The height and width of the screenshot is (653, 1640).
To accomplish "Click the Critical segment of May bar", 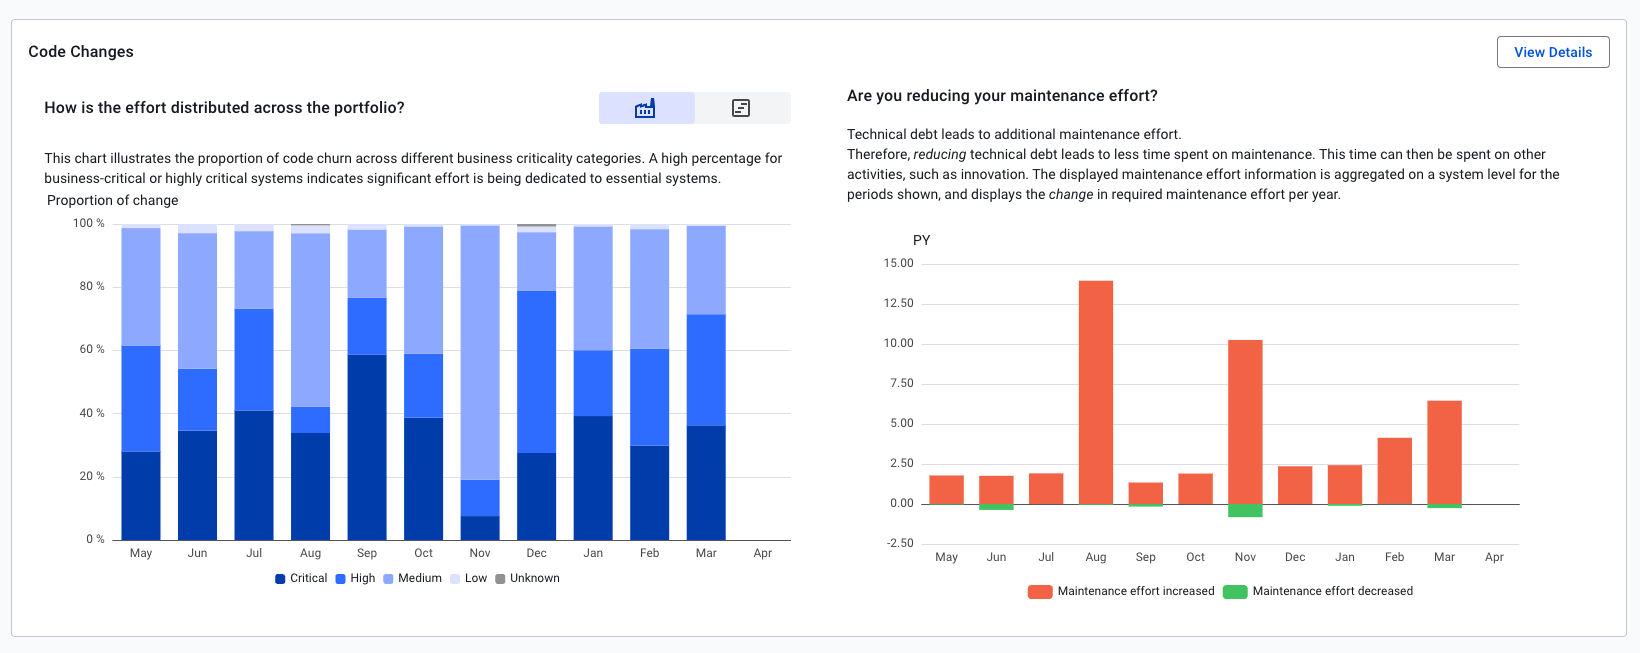I will click(x=141, y=495).
